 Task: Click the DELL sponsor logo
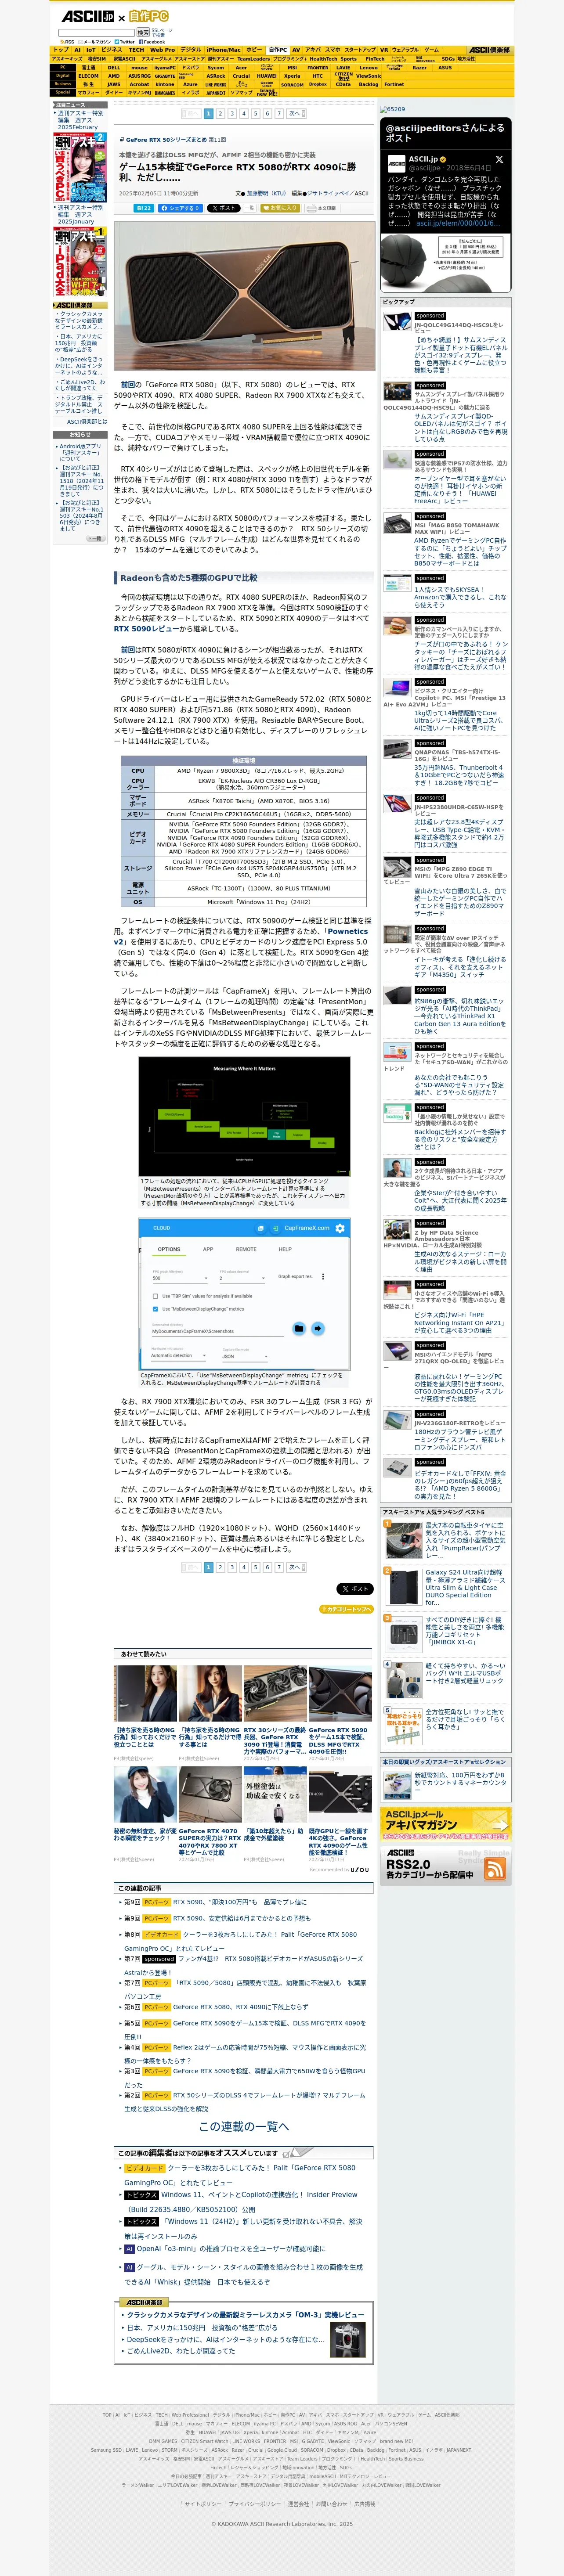tap(114, 68)
